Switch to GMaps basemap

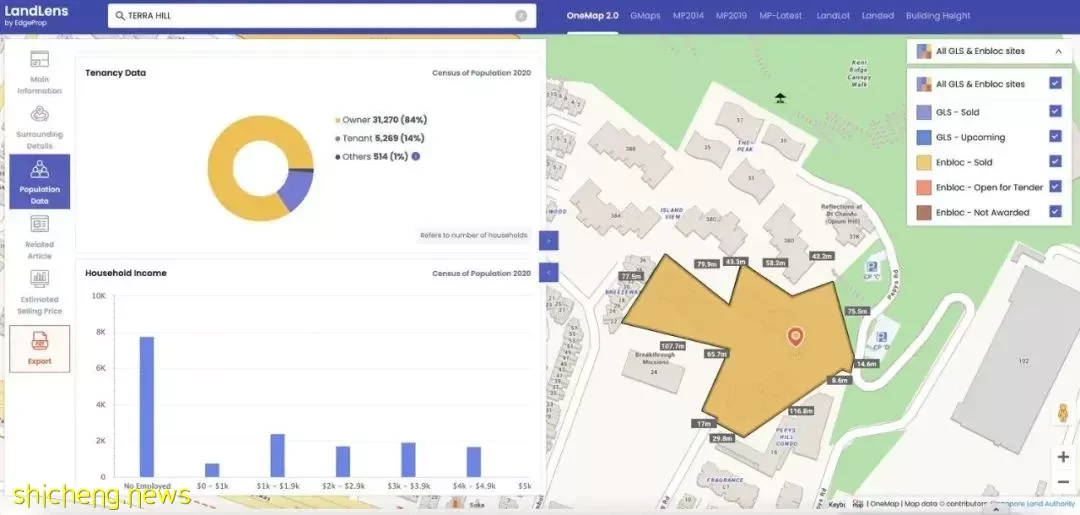[x=645, y=16]
